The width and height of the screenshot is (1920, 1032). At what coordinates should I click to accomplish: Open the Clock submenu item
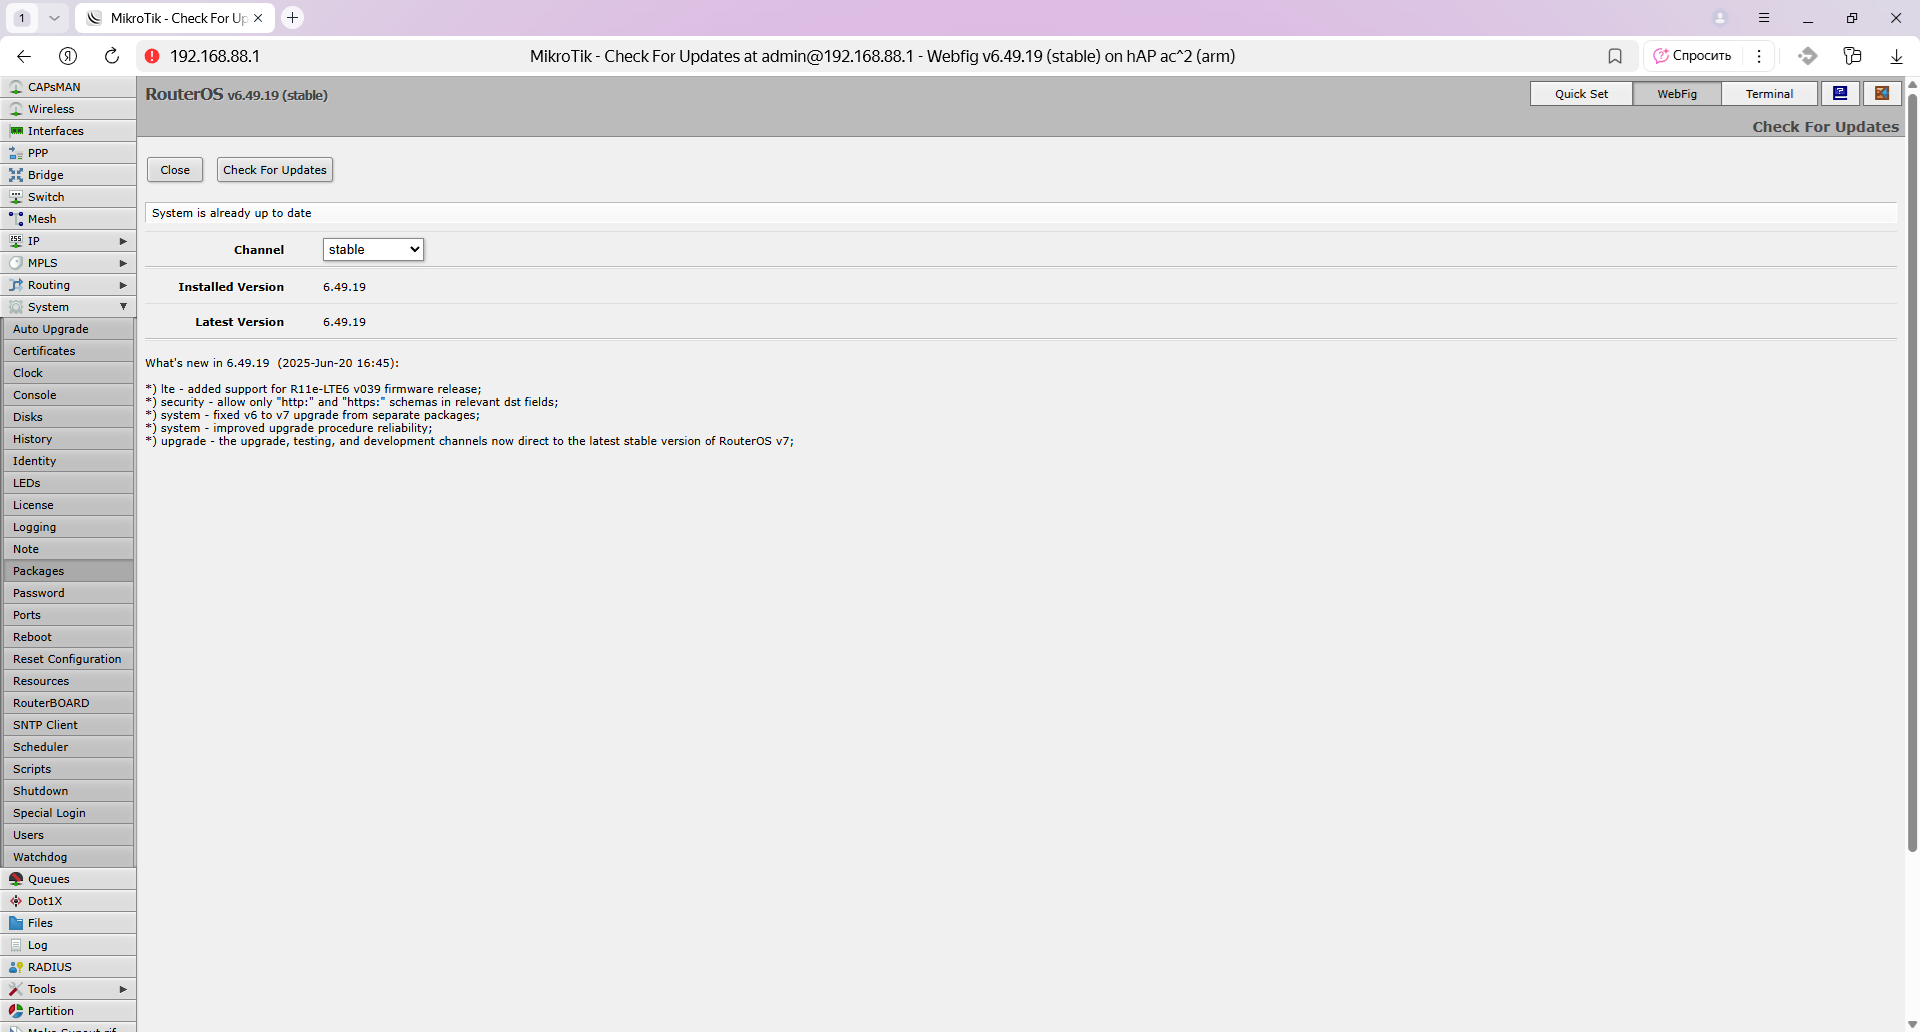pyautogui.click(x=68, y=373)
